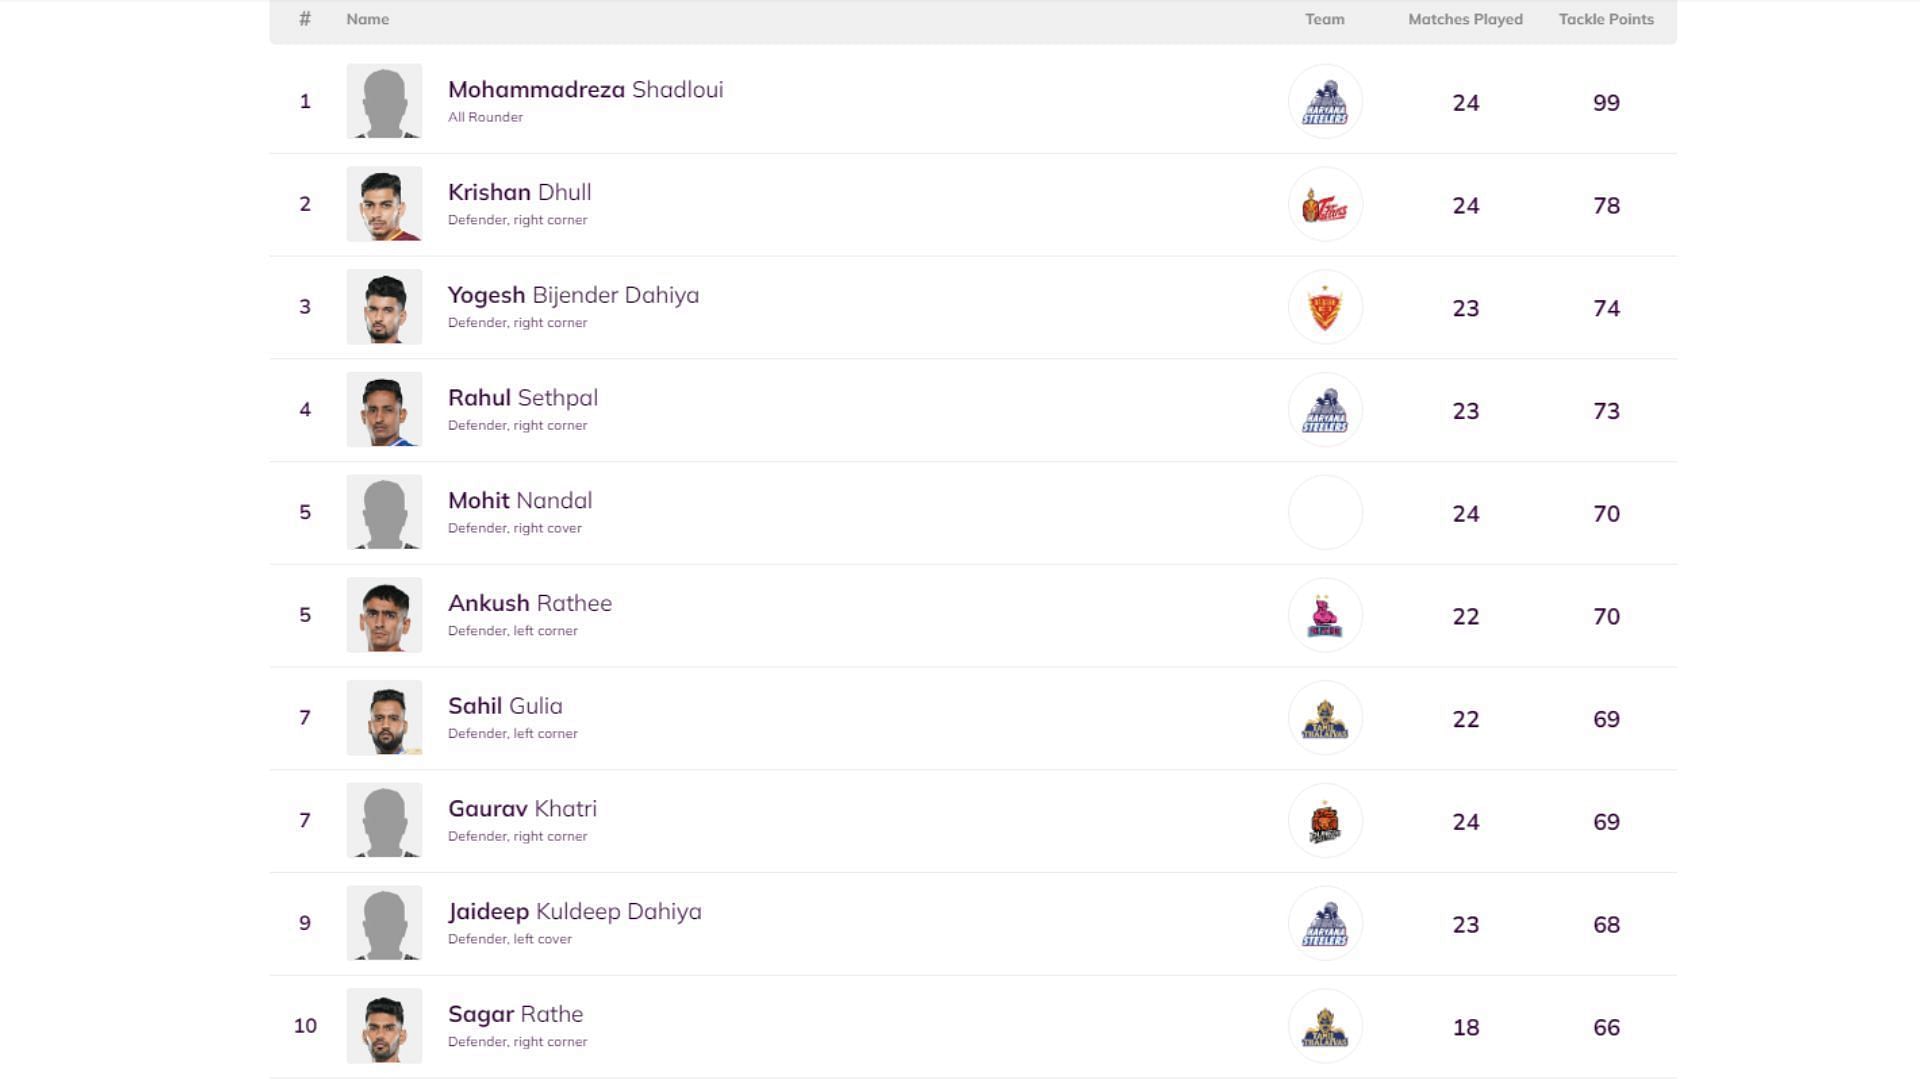Sort by Tackle Points column header
Screen dimensions: 1920x1080
[x=1605, y=19]
